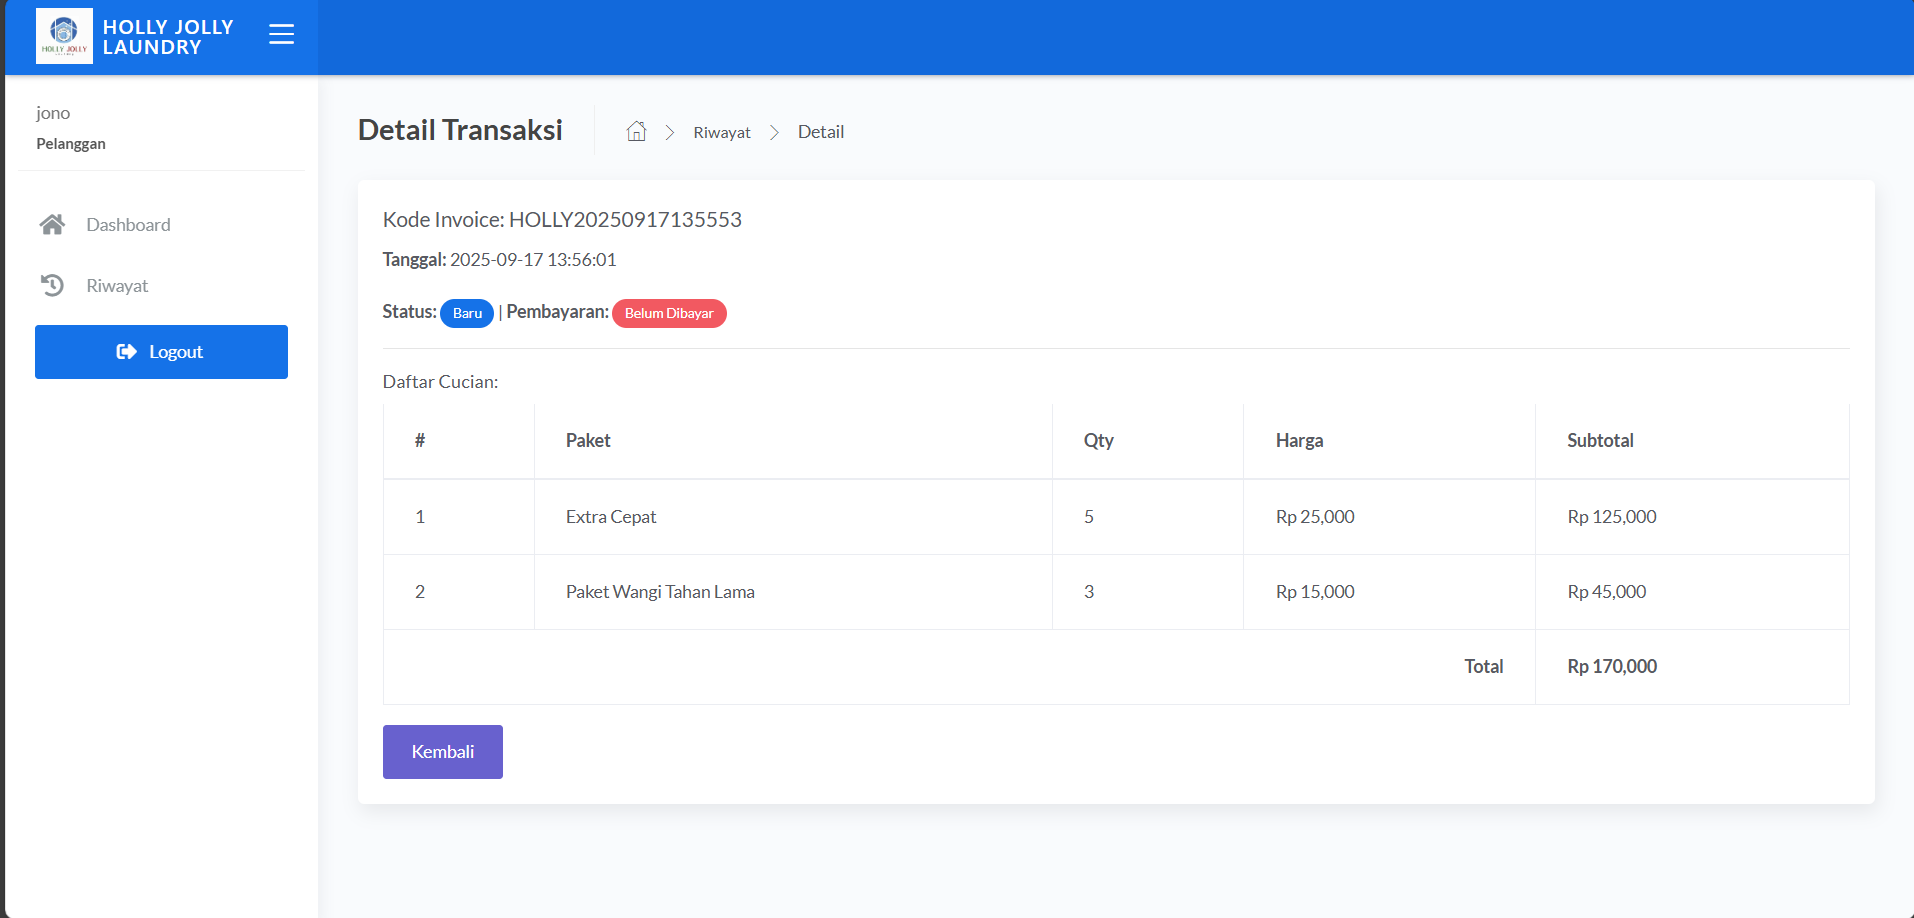Click the Rp 170,000 total amount

pyautogui.click(x=1611, y=667)
